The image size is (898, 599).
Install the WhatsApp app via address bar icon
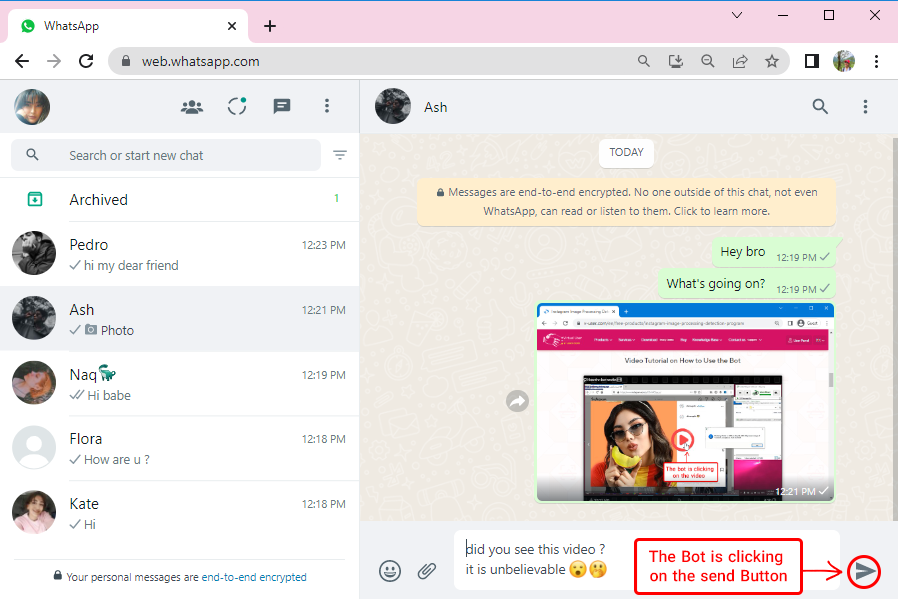point(676,61)
